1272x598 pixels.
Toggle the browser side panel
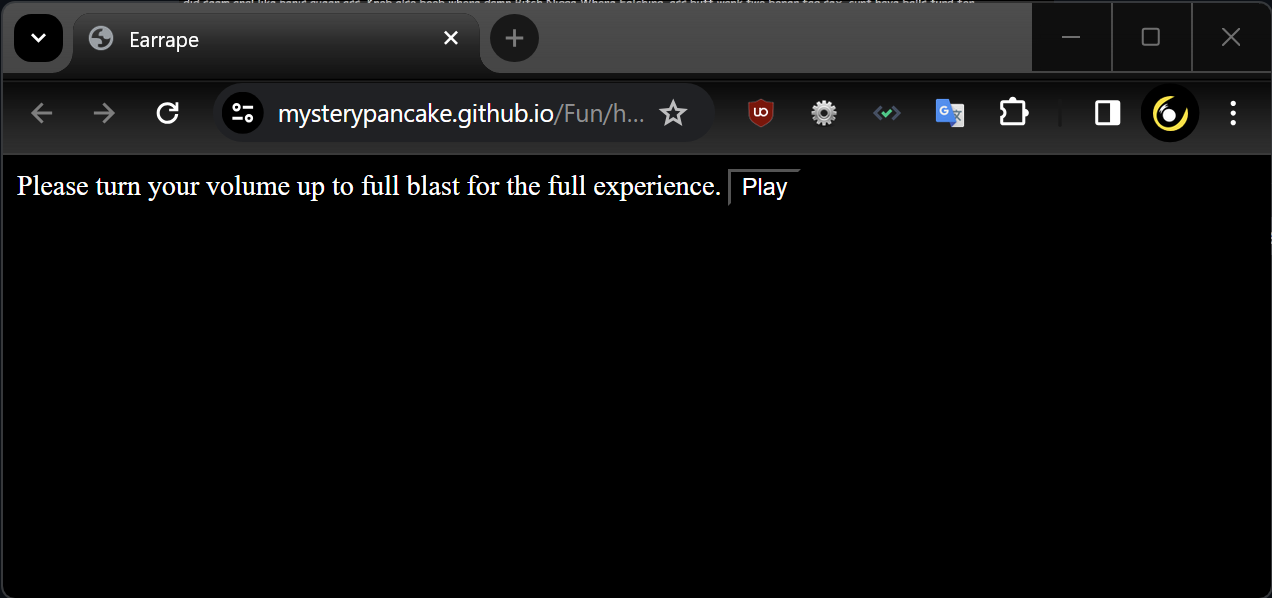[x=1107, y=113]
